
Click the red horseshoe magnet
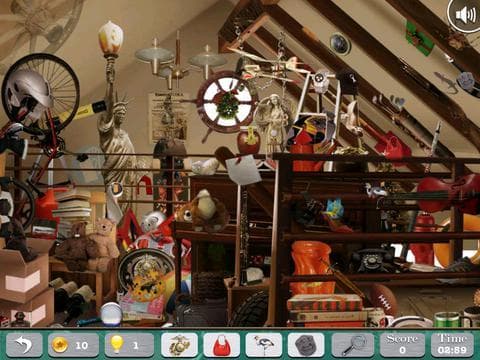coord(145,186)
